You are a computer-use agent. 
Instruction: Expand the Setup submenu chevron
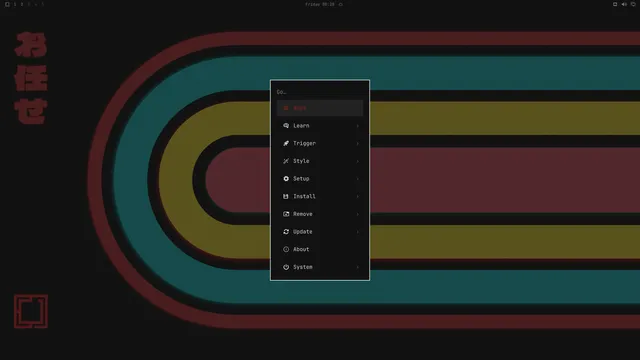click(x=358, y=178)
